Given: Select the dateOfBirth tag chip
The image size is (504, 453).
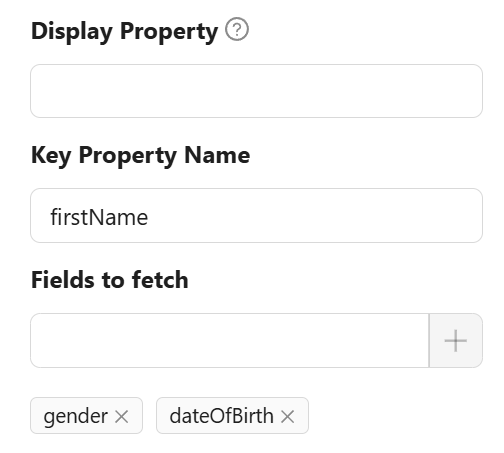Looking at the screenshot, I should click(x=232, y=416).
